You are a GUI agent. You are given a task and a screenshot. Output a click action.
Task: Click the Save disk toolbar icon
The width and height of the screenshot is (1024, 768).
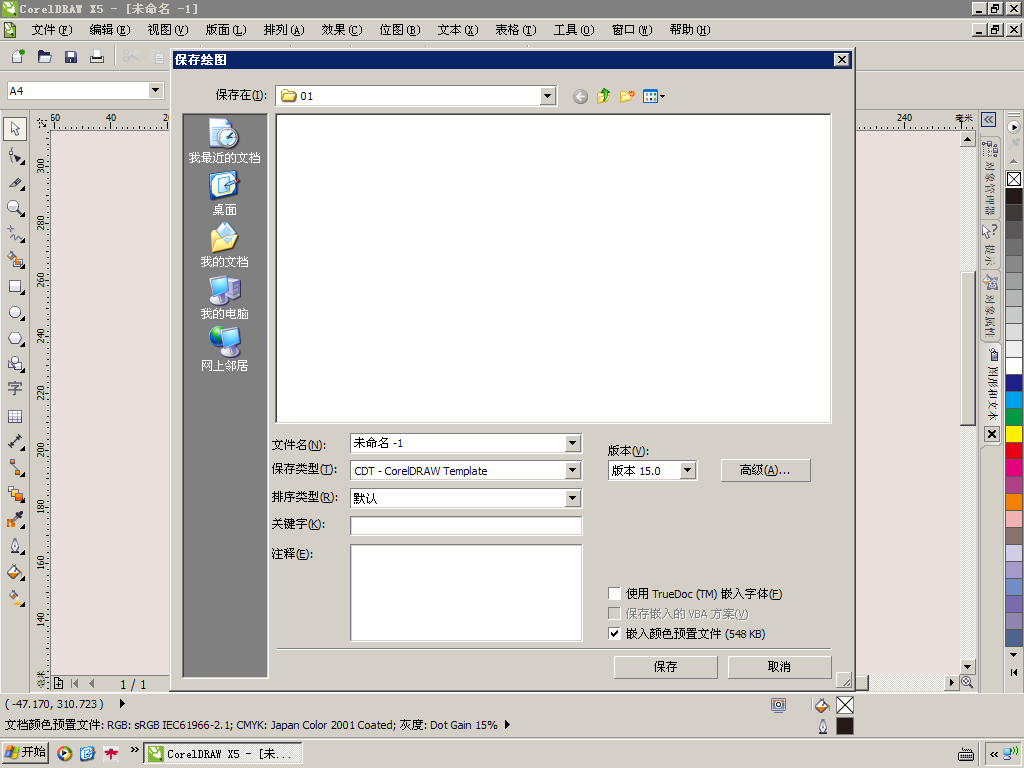(71, 57)
